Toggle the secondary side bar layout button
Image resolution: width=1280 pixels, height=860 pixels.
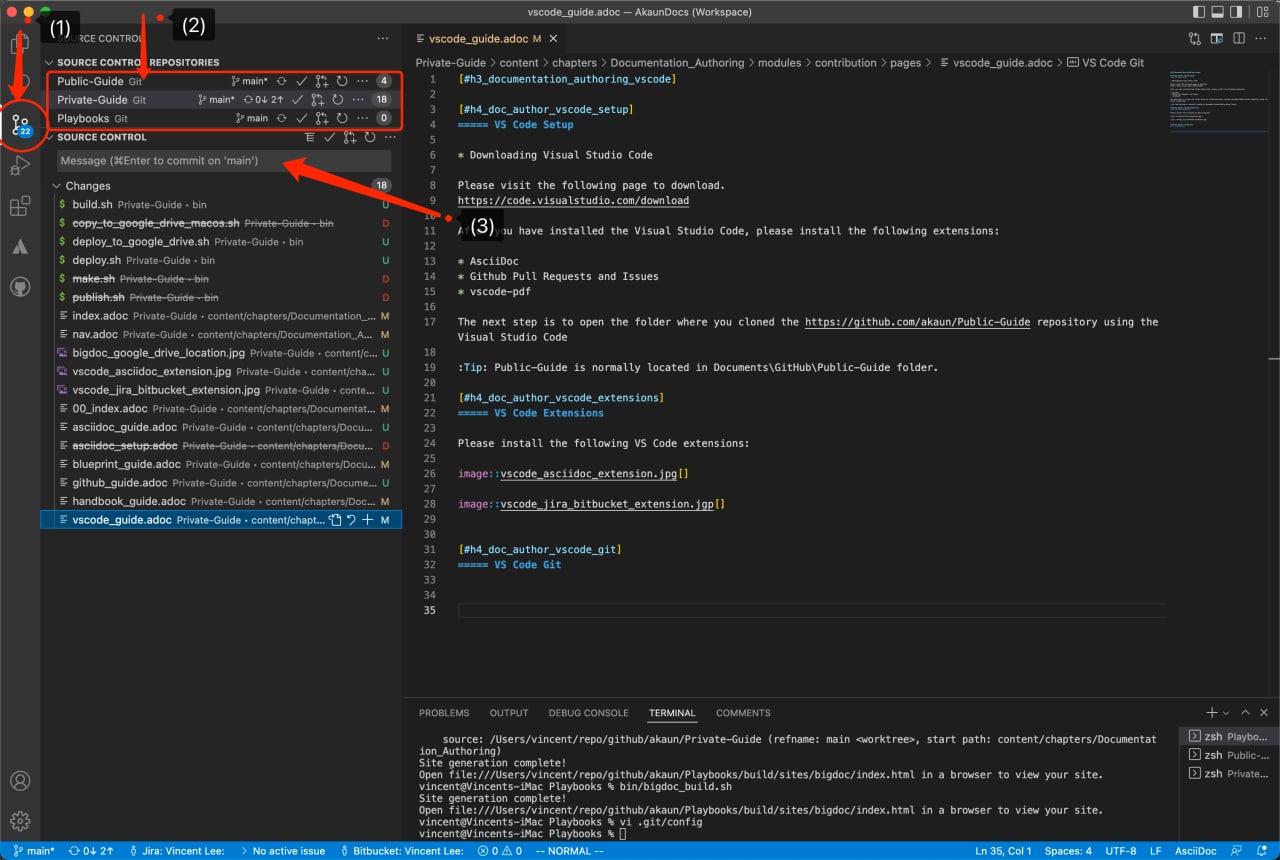[x=1238, y=12]
